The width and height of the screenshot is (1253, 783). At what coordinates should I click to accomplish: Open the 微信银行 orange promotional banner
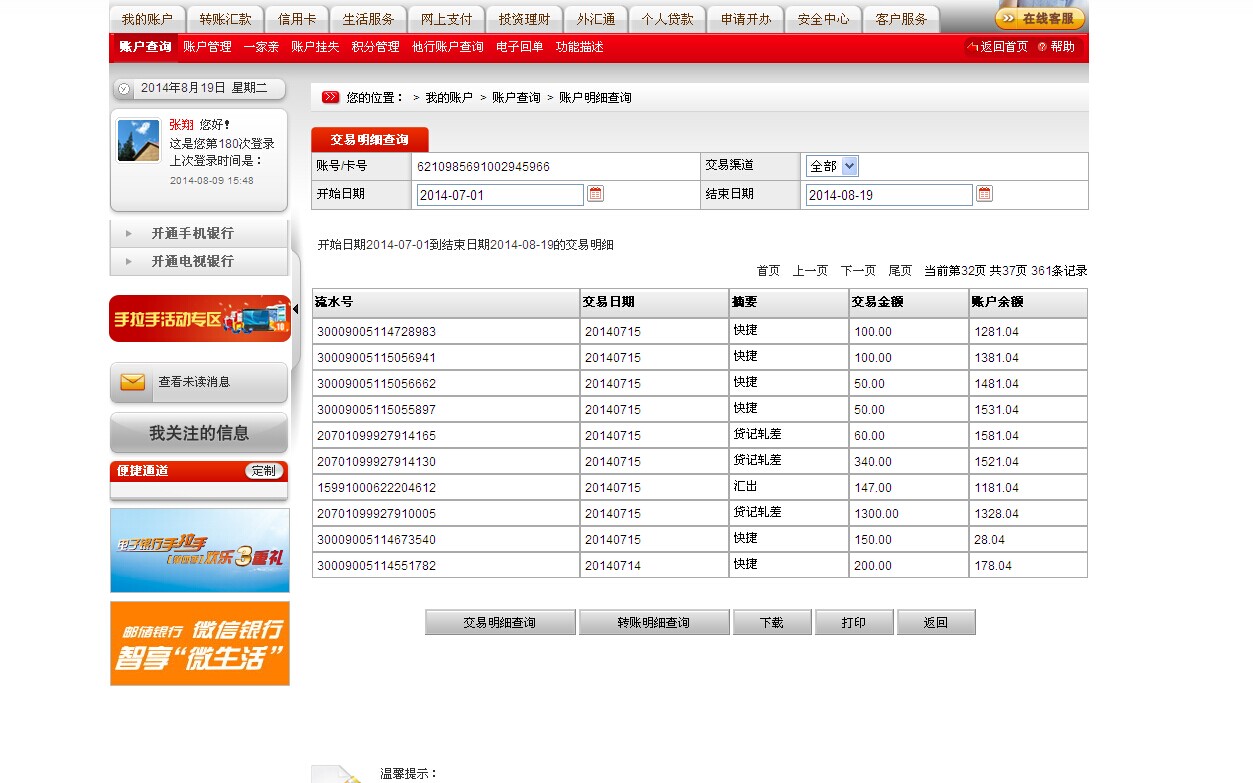[x=200, y=643]
